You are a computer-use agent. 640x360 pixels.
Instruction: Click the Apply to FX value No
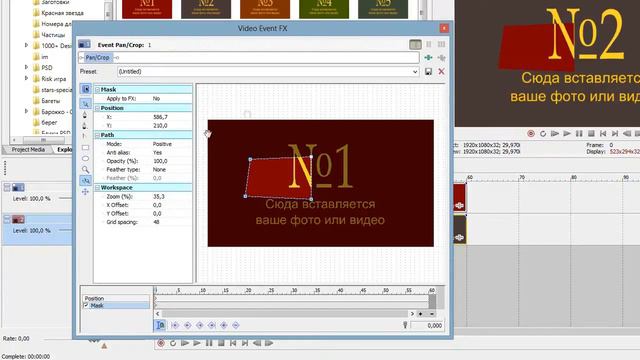156,98
